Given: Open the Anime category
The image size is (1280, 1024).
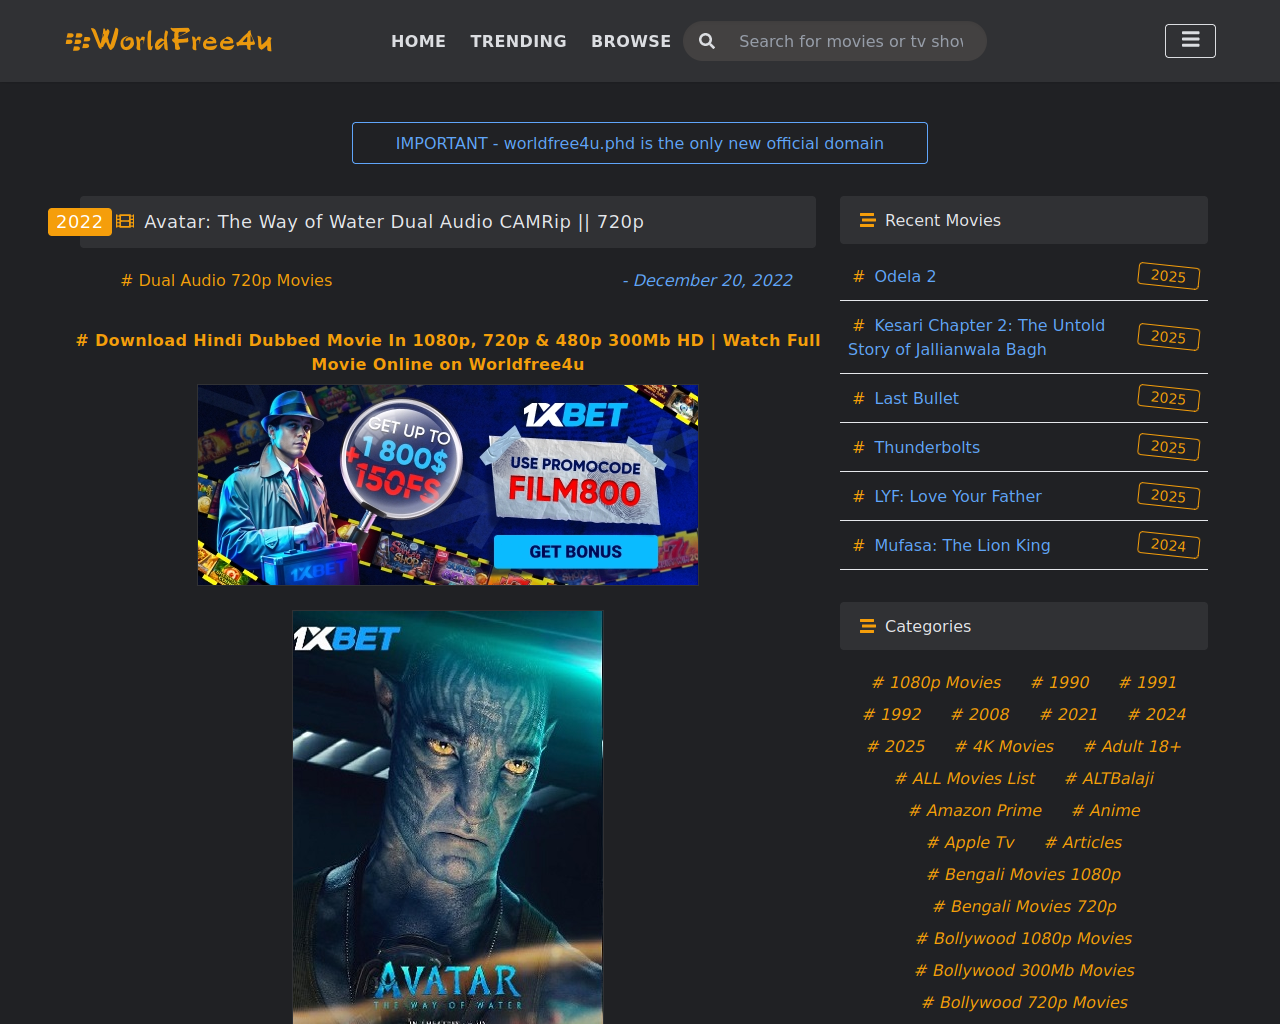Looking at the screenshot, I should click(x=1106, y=810).
